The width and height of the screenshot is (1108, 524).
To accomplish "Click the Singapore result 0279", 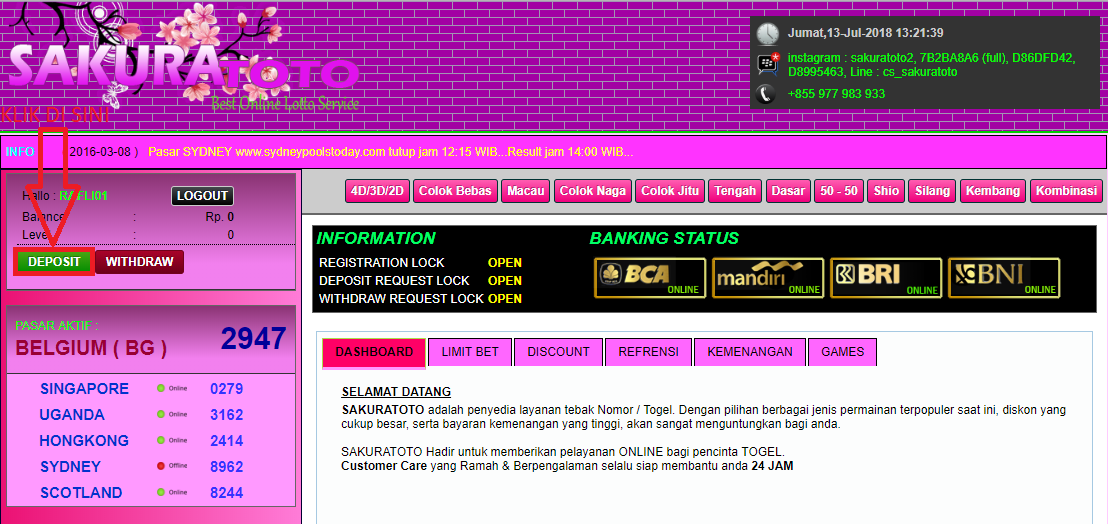I will (x=227, y=388).
